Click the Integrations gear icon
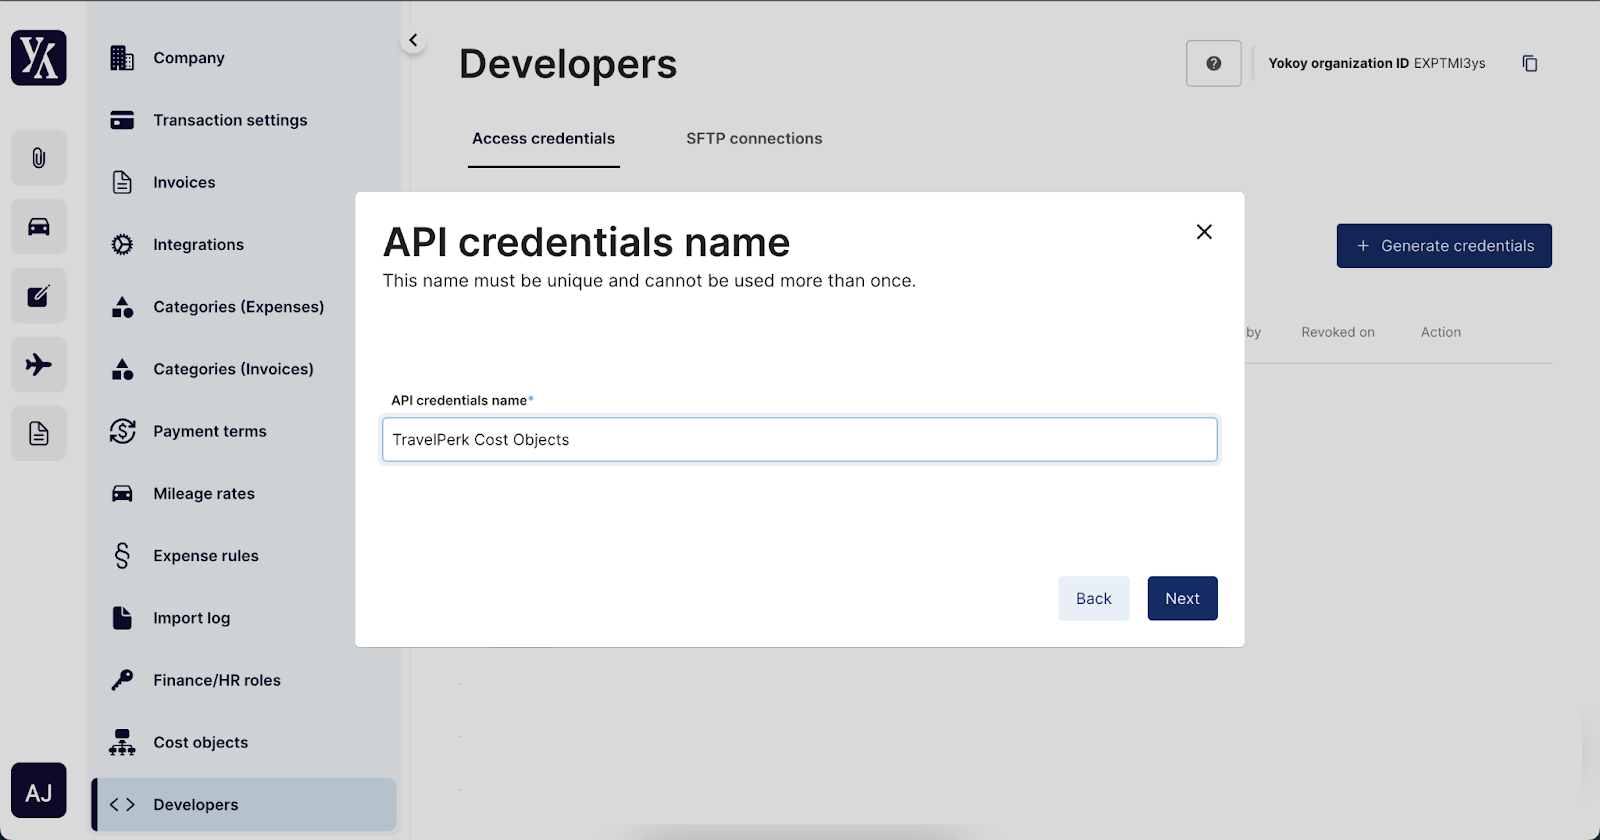1600x840 pixels. [122, 245]
